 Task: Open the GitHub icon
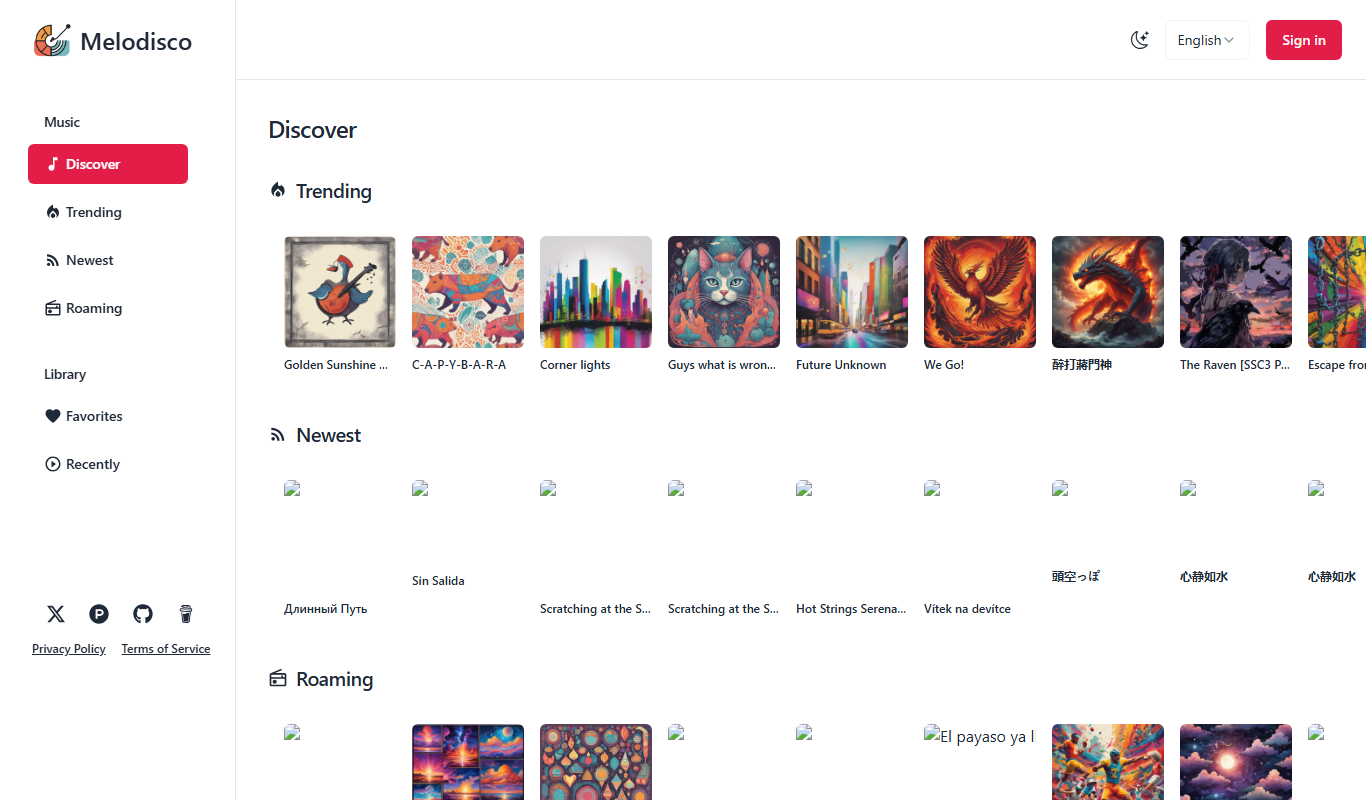click(143, 614)
